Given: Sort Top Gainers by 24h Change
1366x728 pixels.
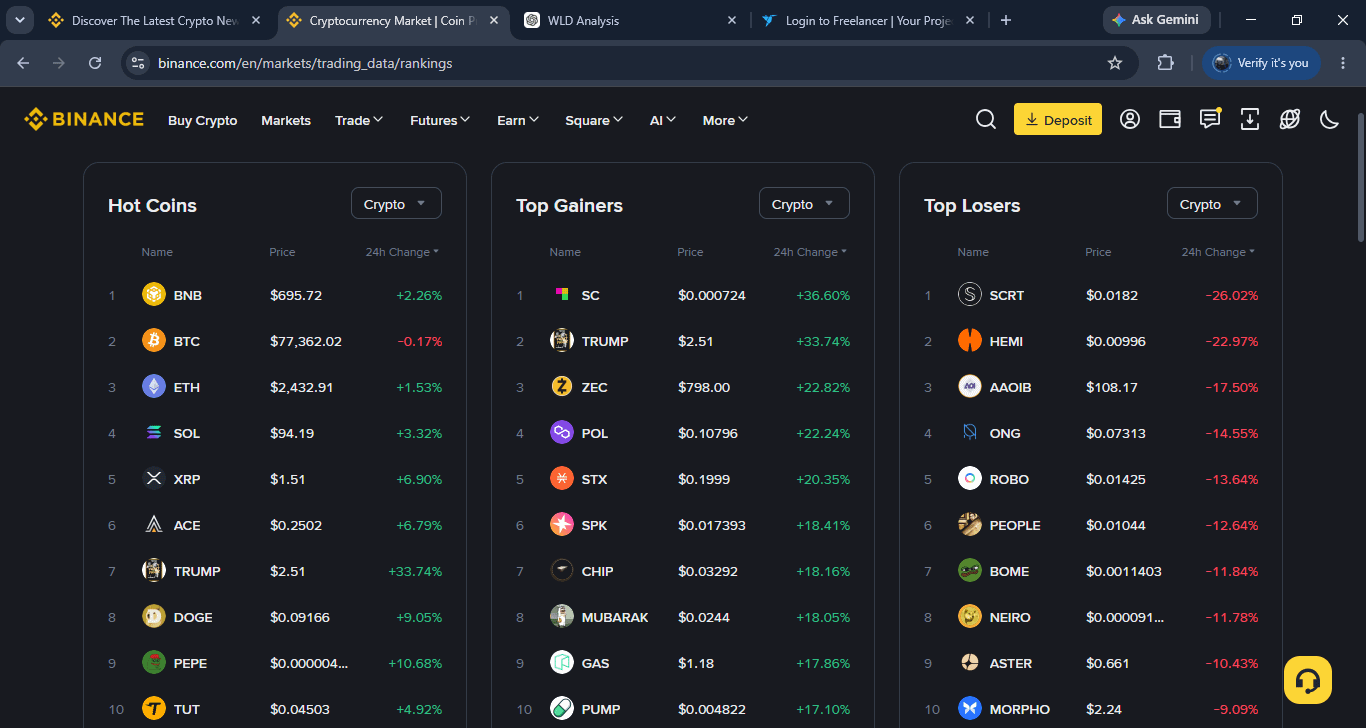Looking at the screenshot, I should tap(810, 252).
